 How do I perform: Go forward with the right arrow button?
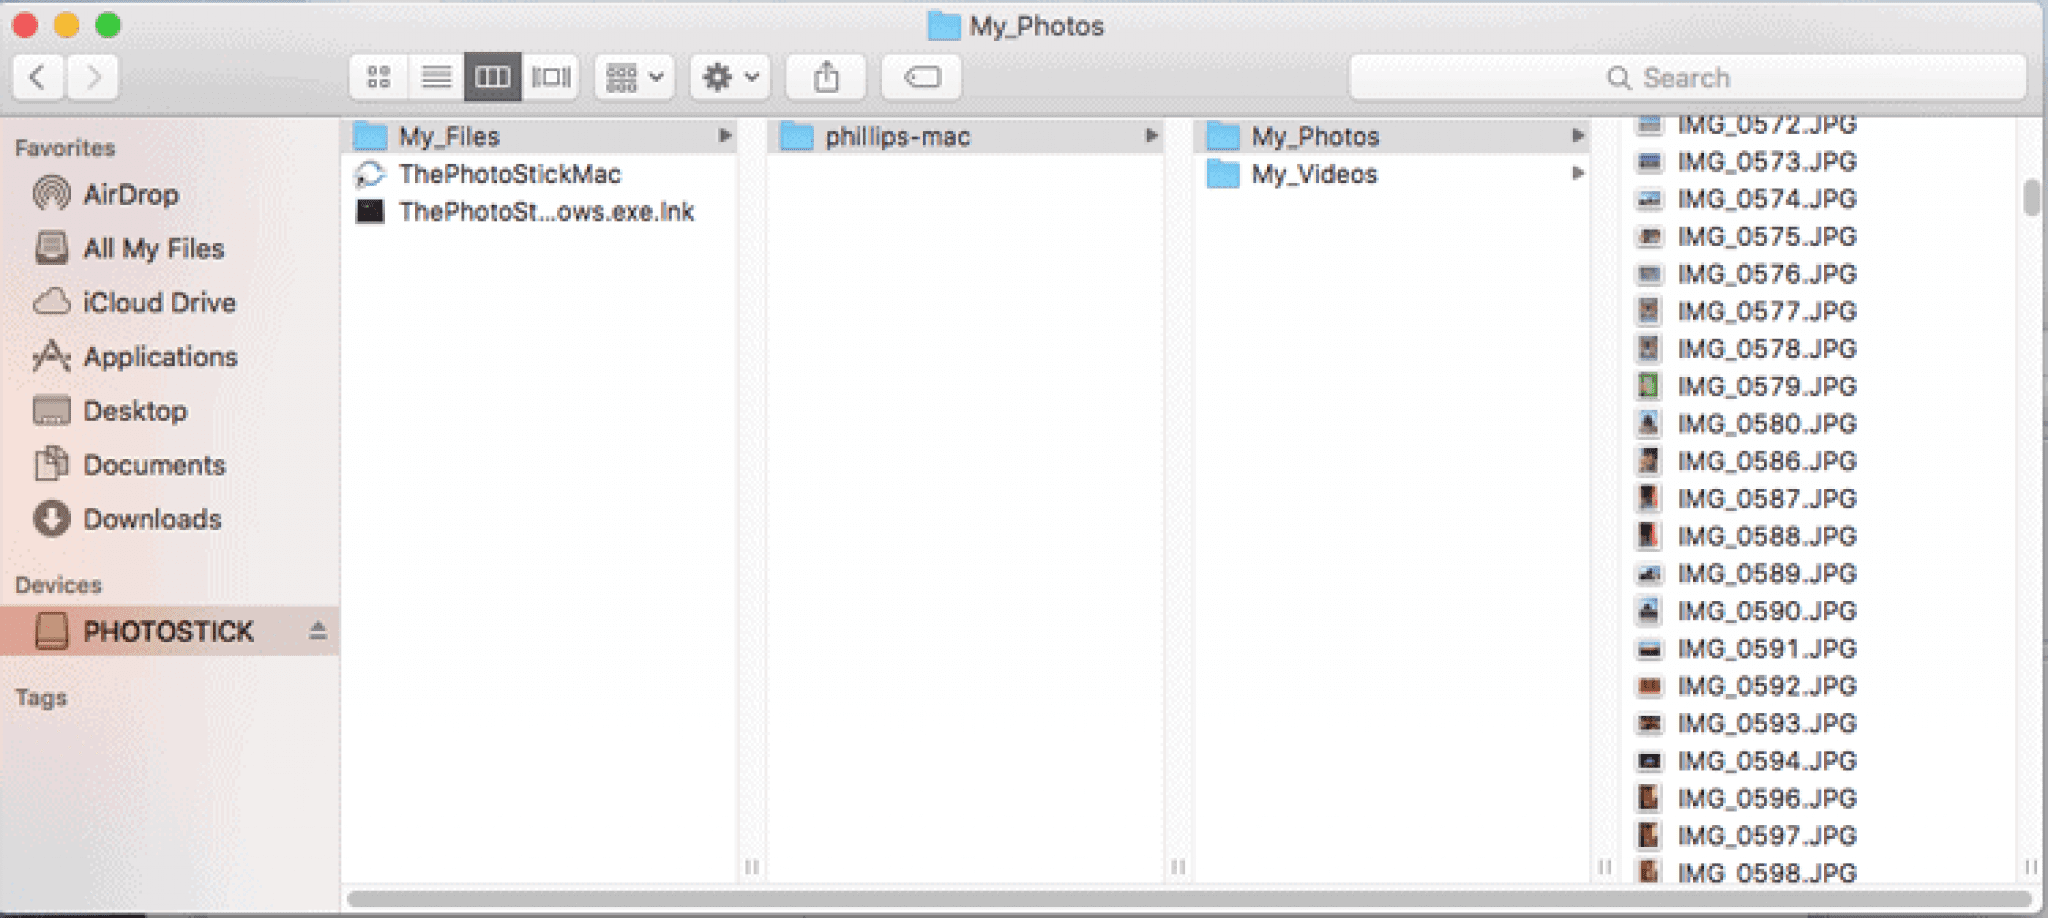[x=93, y=77]
